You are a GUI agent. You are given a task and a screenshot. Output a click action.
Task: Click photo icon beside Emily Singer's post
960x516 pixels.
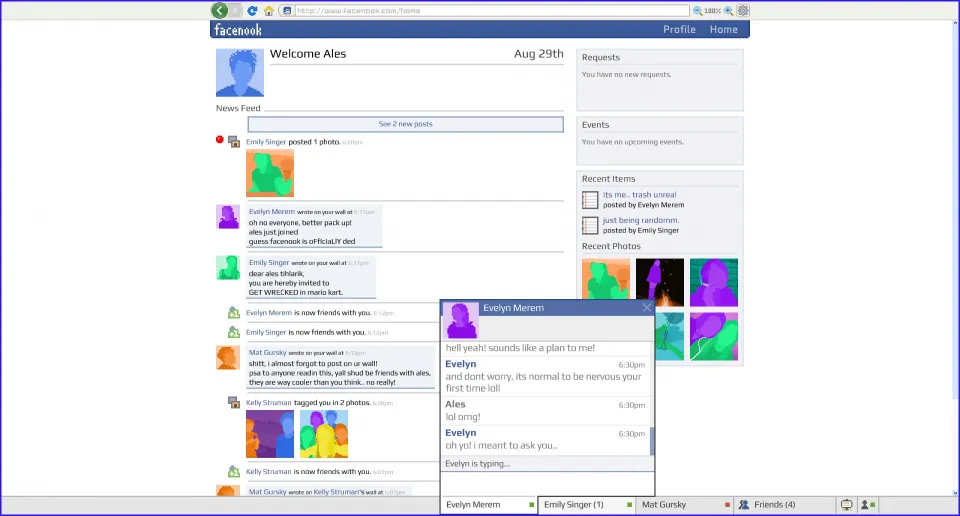pyautogui.click(x=234, y=141)
